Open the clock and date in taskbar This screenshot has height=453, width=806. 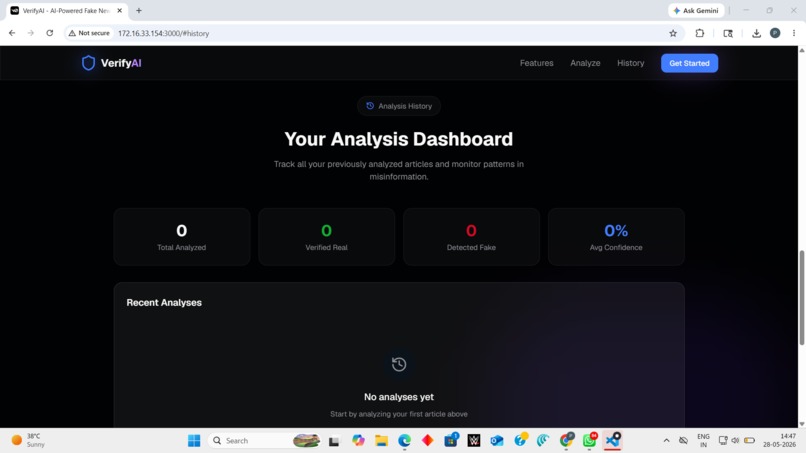[780, 441]
